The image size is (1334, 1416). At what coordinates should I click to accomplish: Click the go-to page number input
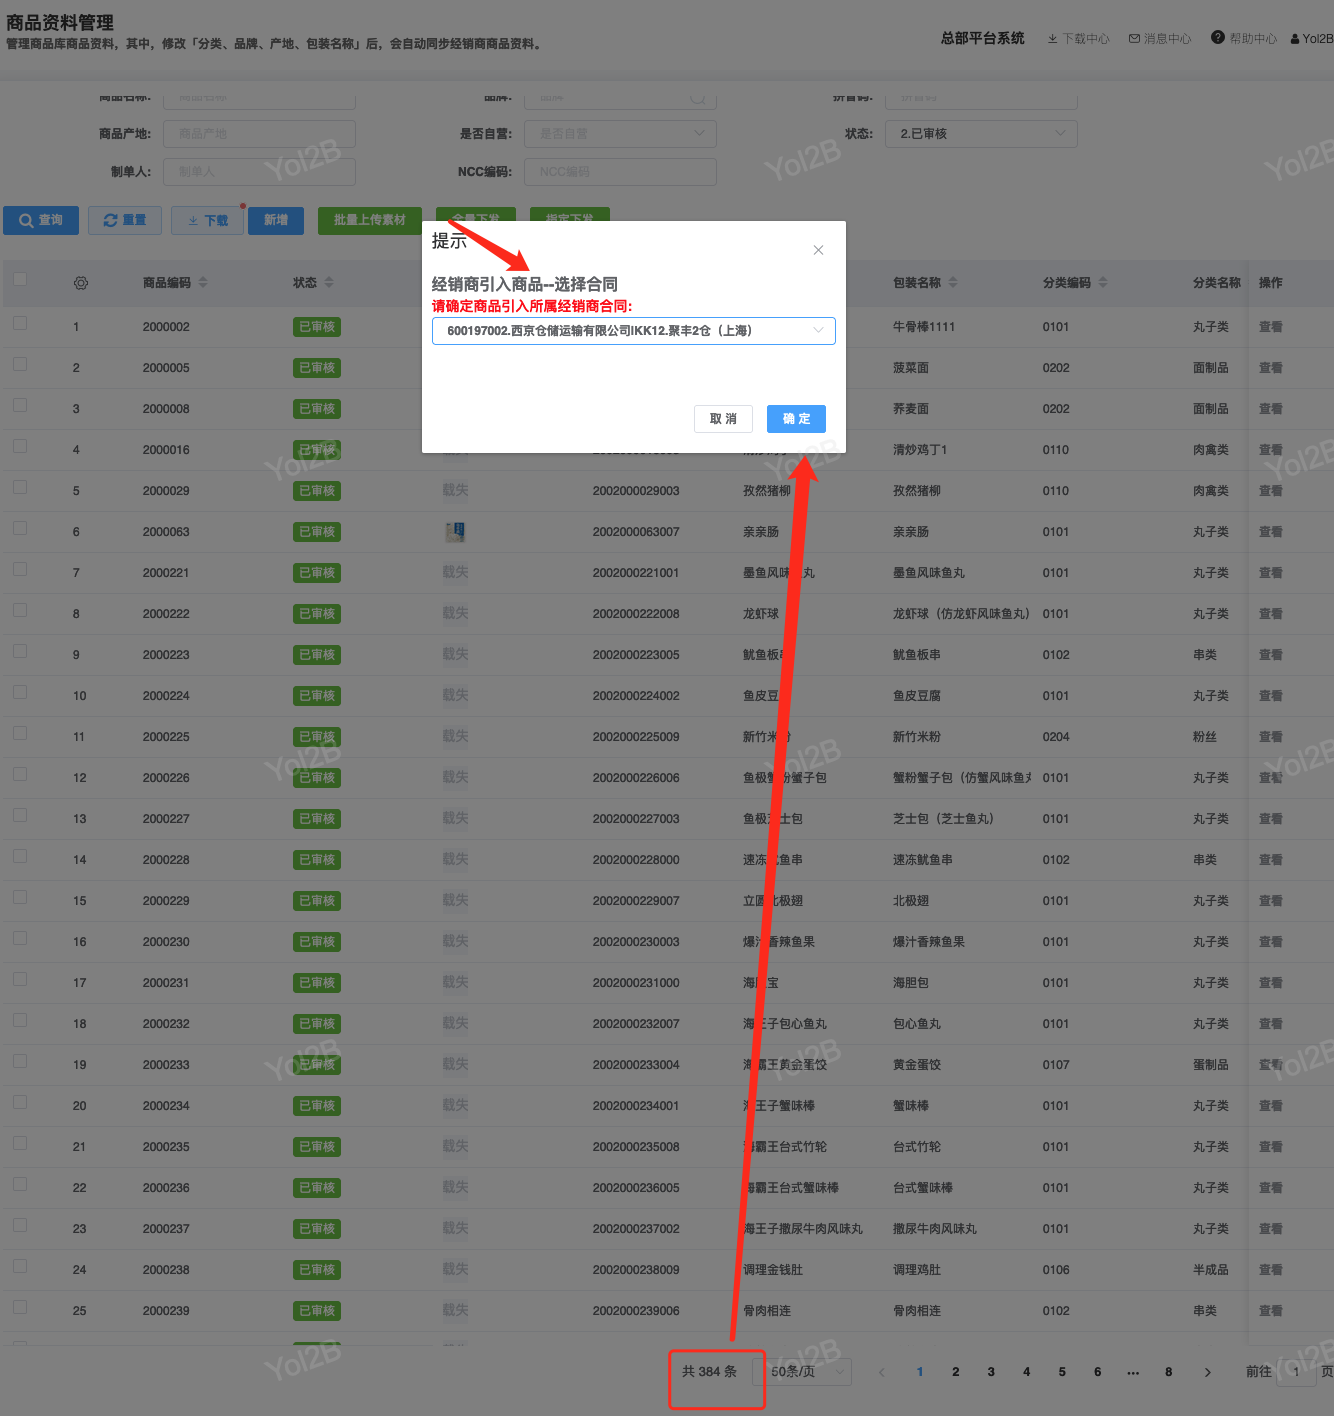(1296, 1372)
